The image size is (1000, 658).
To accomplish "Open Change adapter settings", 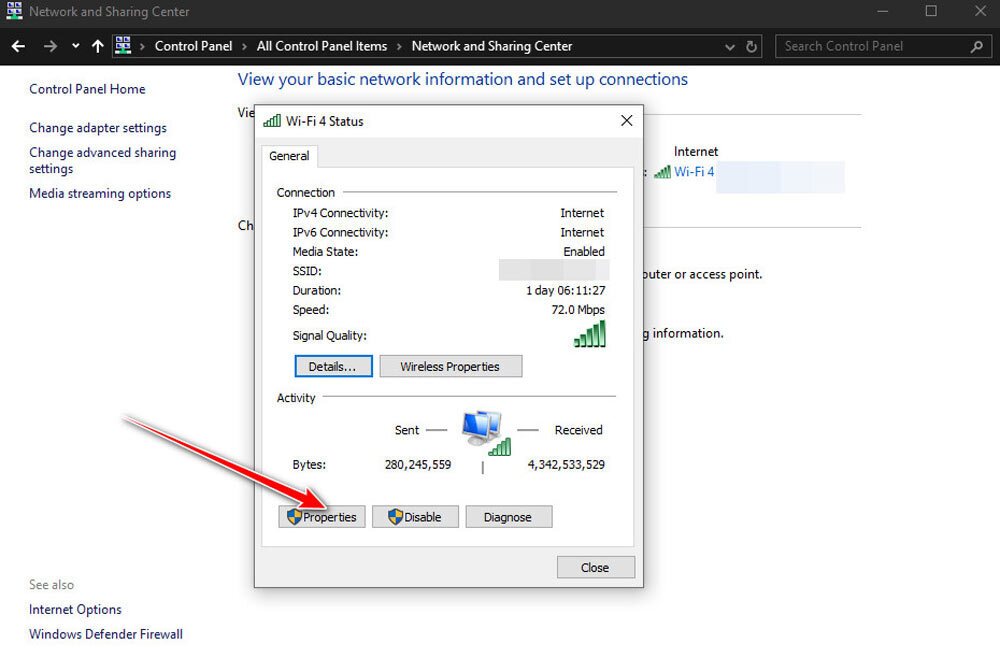I will tap(98, 128).
